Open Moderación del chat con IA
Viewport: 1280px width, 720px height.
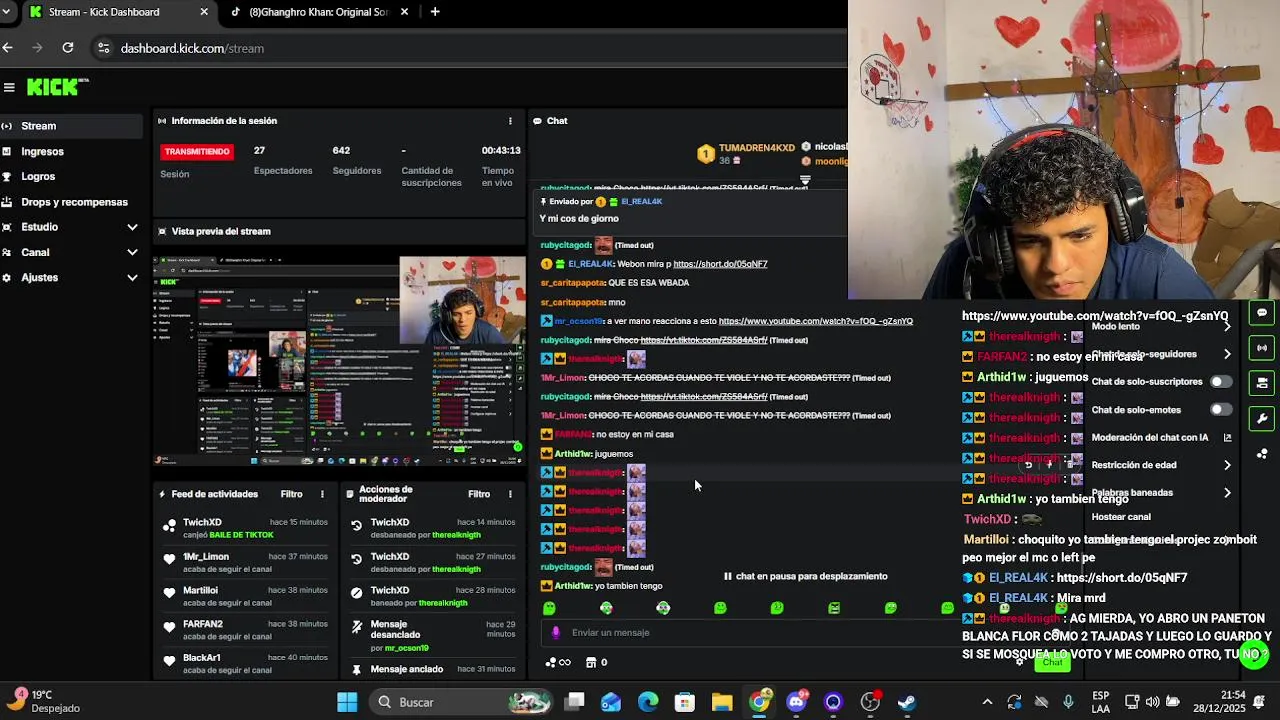pyautogui.click(x=1160, y=438)
